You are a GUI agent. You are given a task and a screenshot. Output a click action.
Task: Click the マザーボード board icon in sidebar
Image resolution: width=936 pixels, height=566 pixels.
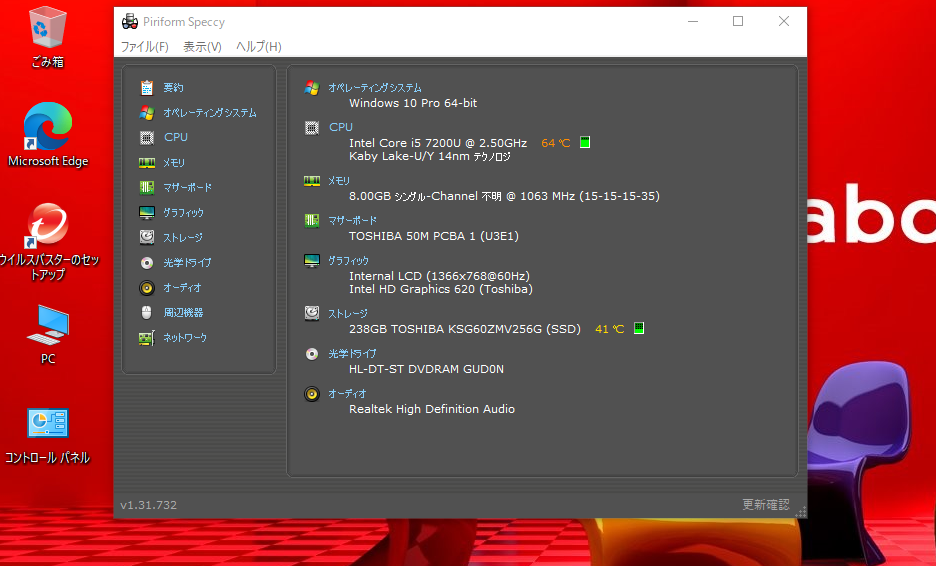[x=147, y=187]
